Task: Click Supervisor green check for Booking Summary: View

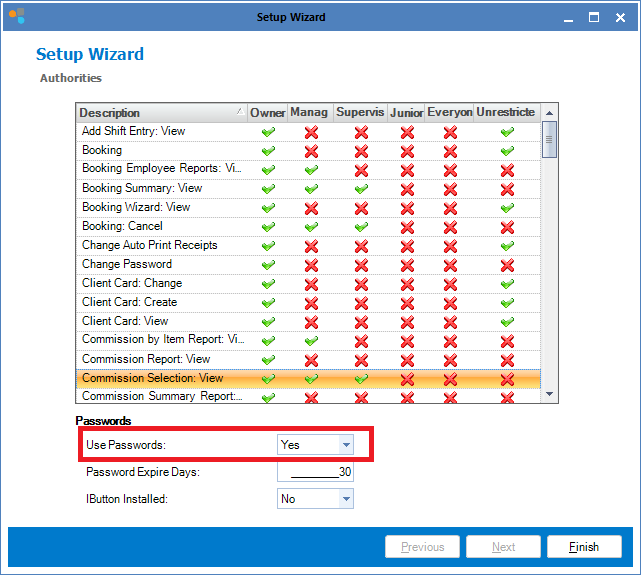Action: point(360,189)
